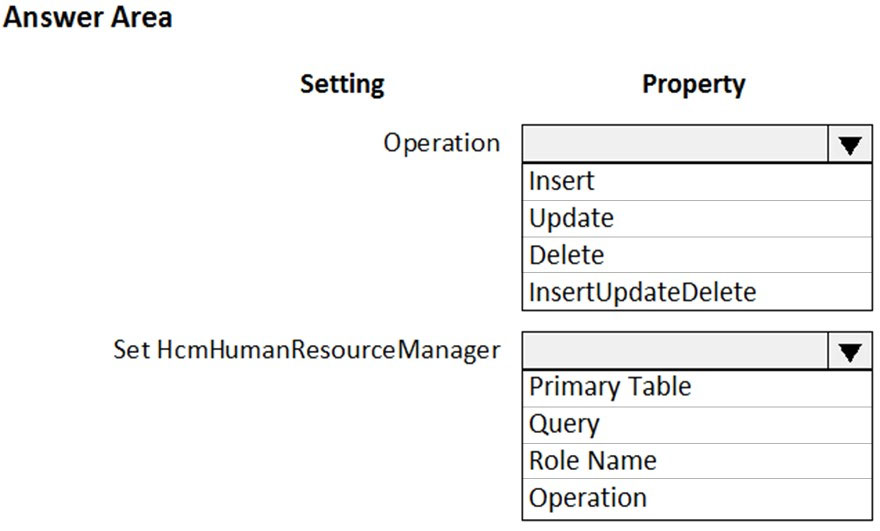Select Insert from the Operation list
Viewport: 880px width, 531px height.
(x=697, y=182)
